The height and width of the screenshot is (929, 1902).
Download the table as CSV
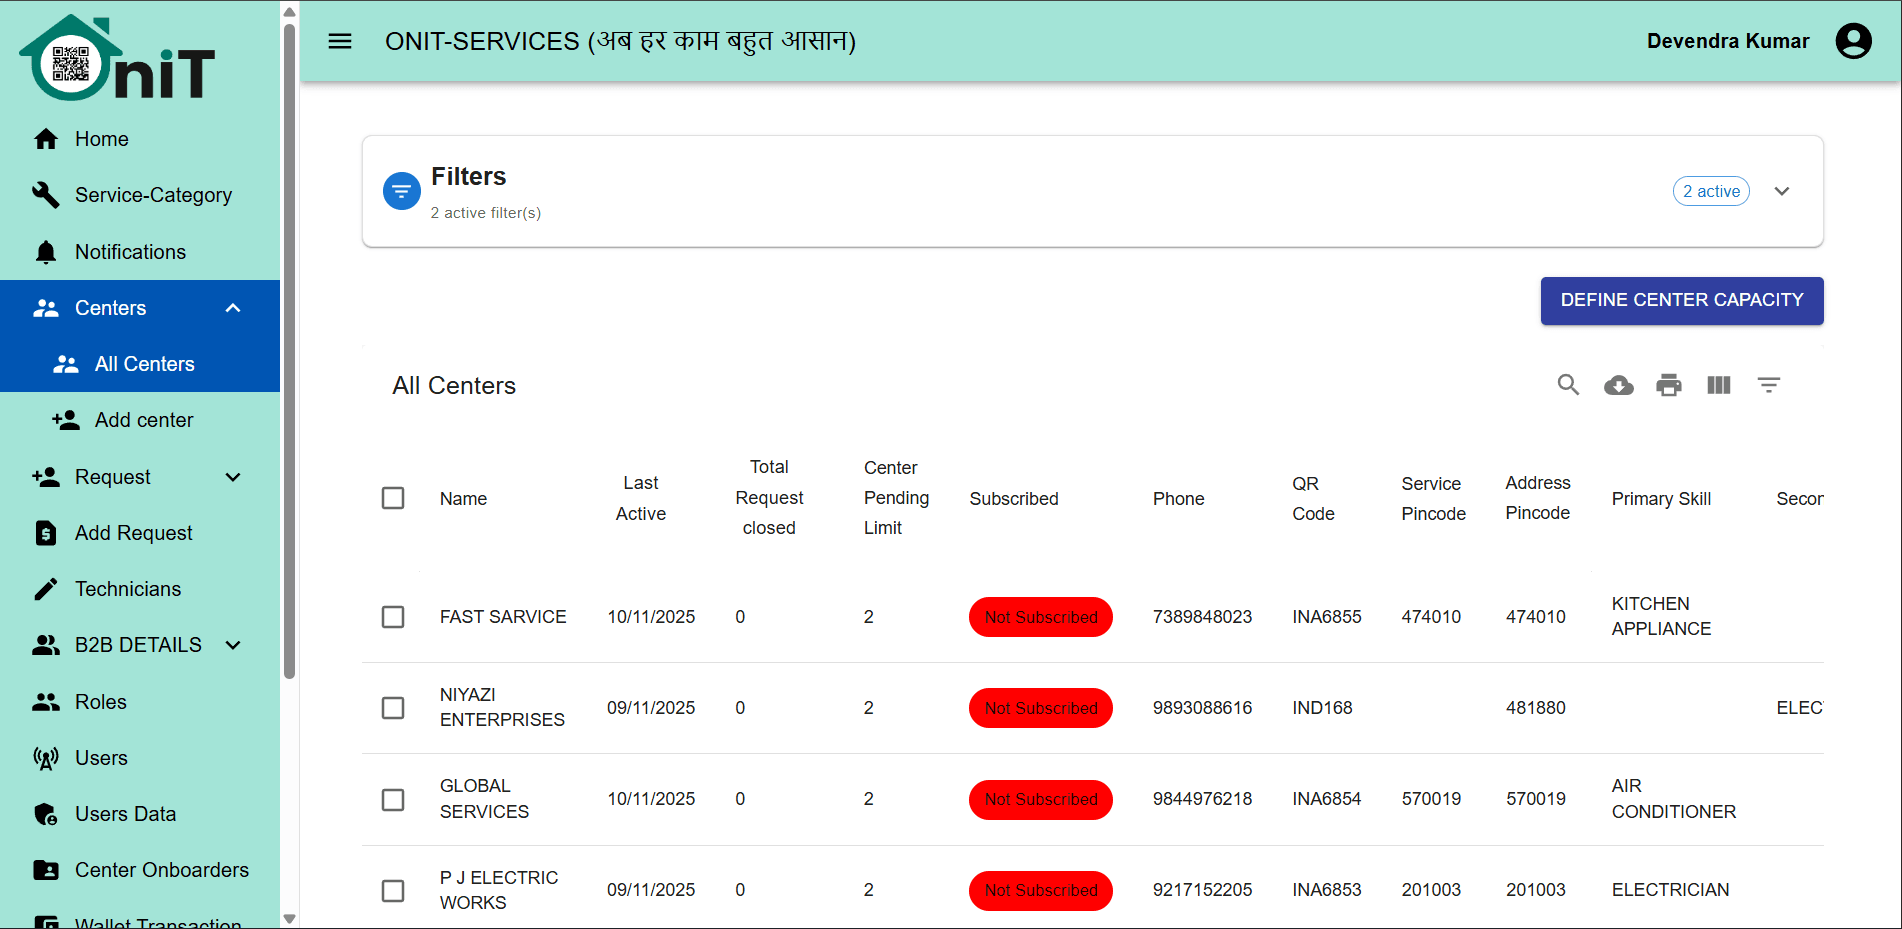(x=1619, y=385)
